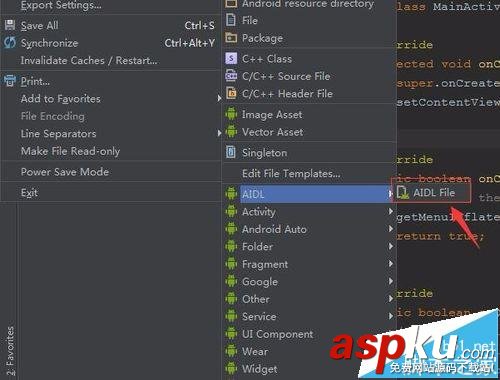Viewport: 500px width, 380px height.
Task: Click the Android icon beside Folder
Action: 231,246
